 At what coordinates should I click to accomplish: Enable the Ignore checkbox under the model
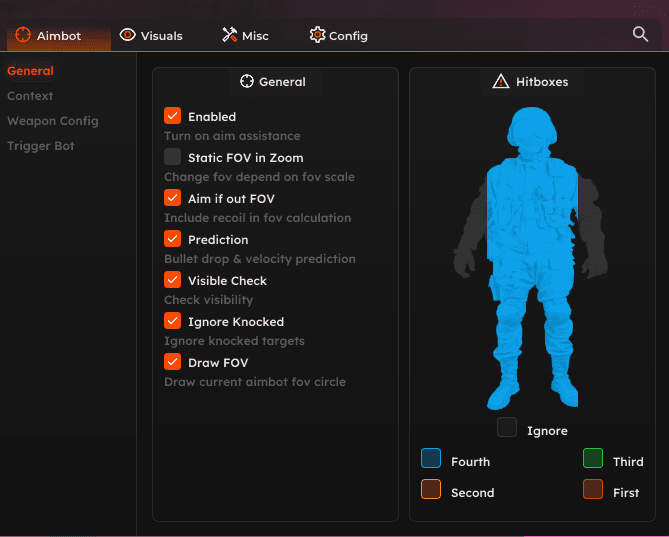[x=507, y=428]
